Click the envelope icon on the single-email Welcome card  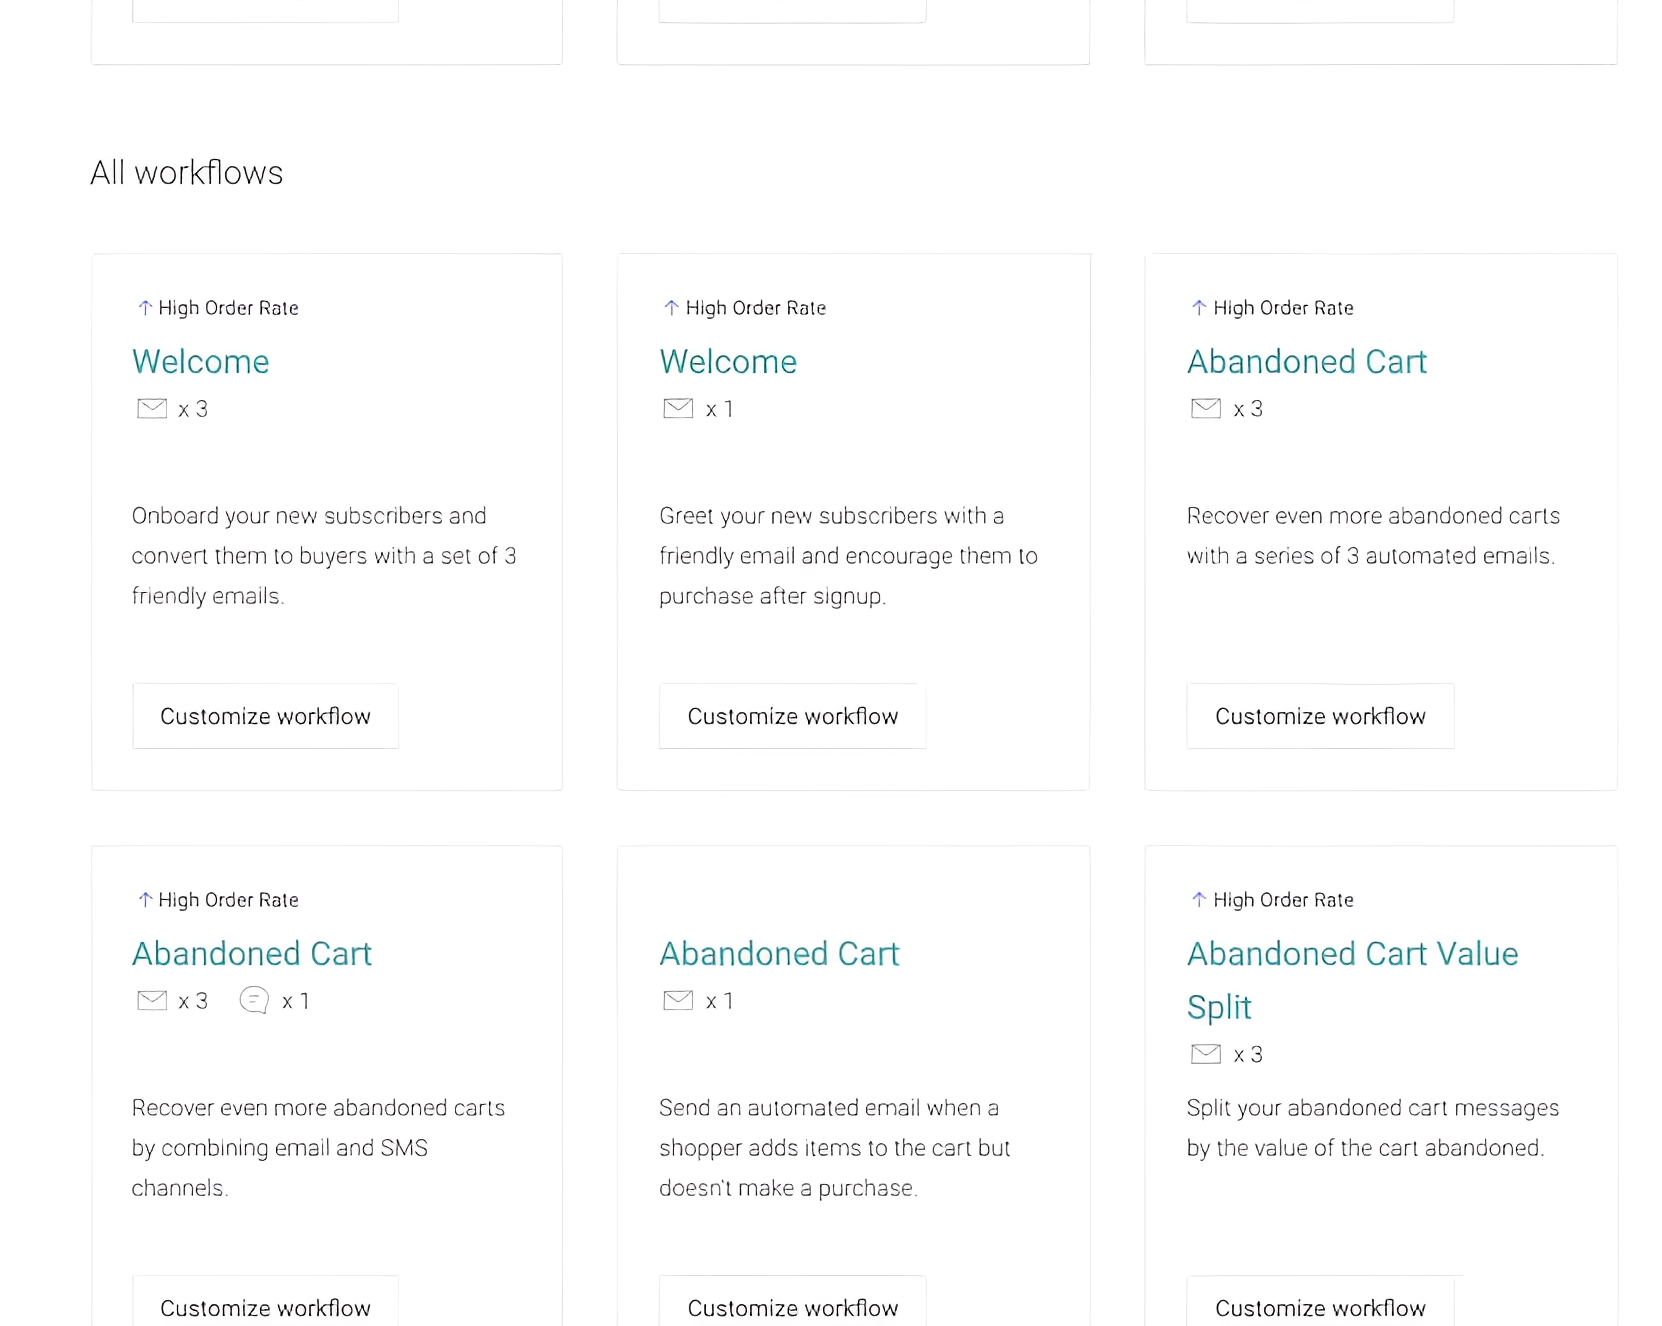click(x=678, y=408)
